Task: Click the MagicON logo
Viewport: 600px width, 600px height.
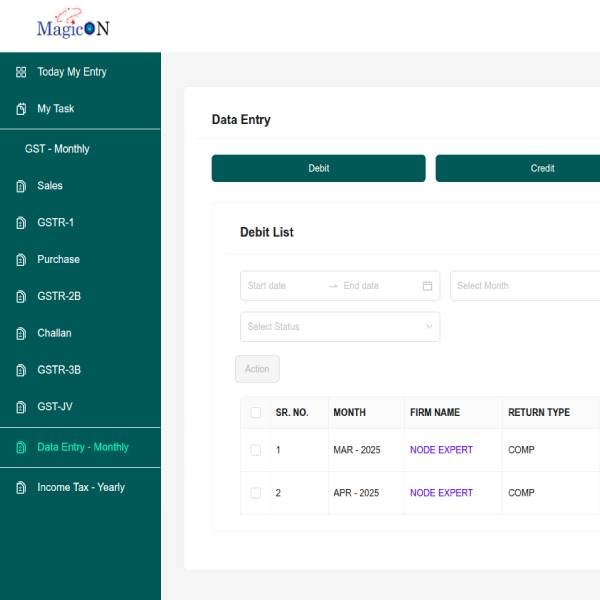Action: tap(72, 25)
